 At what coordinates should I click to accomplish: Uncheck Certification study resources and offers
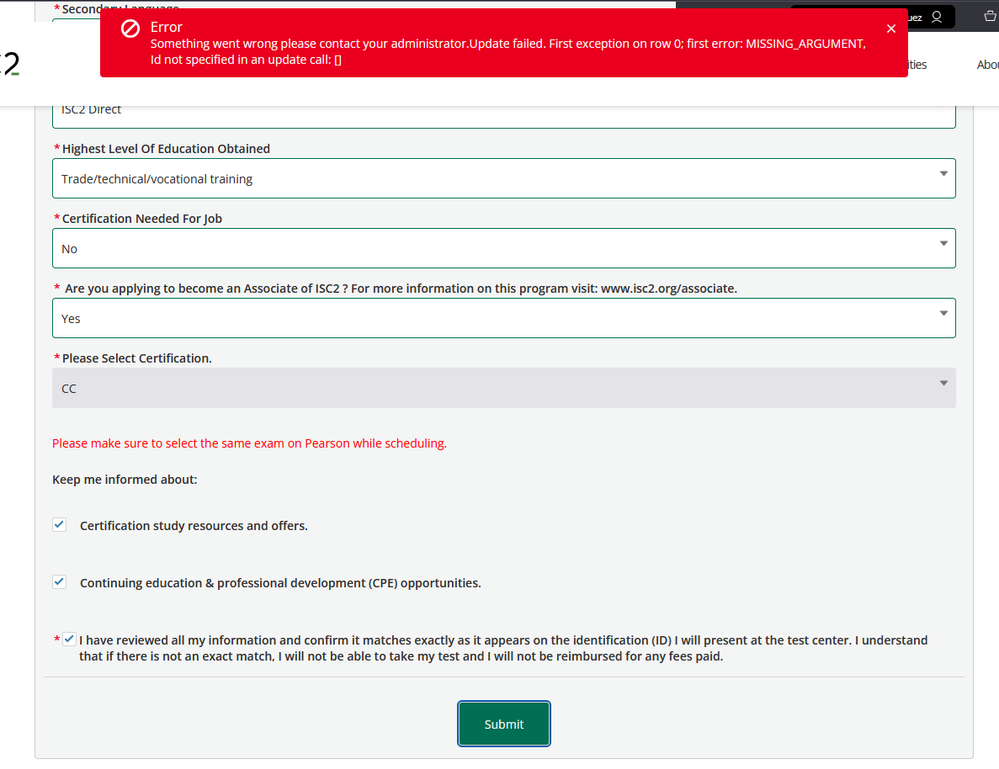[x=60, y=525]
